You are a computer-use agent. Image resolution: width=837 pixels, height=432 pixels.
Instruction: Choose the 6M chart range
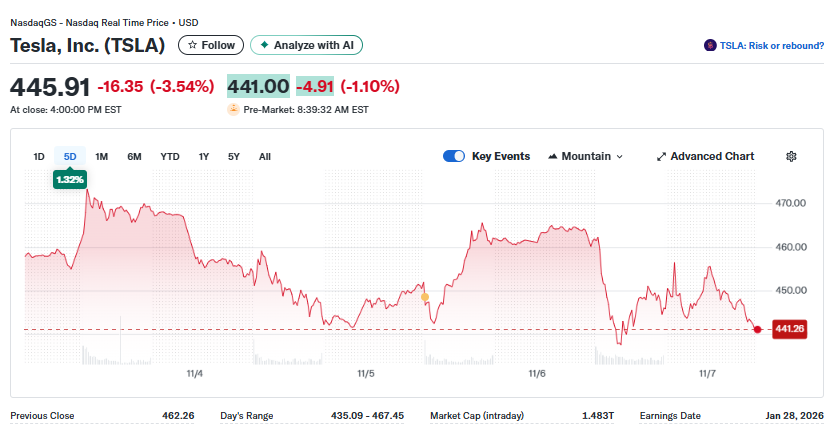click(x=134, y=156)
